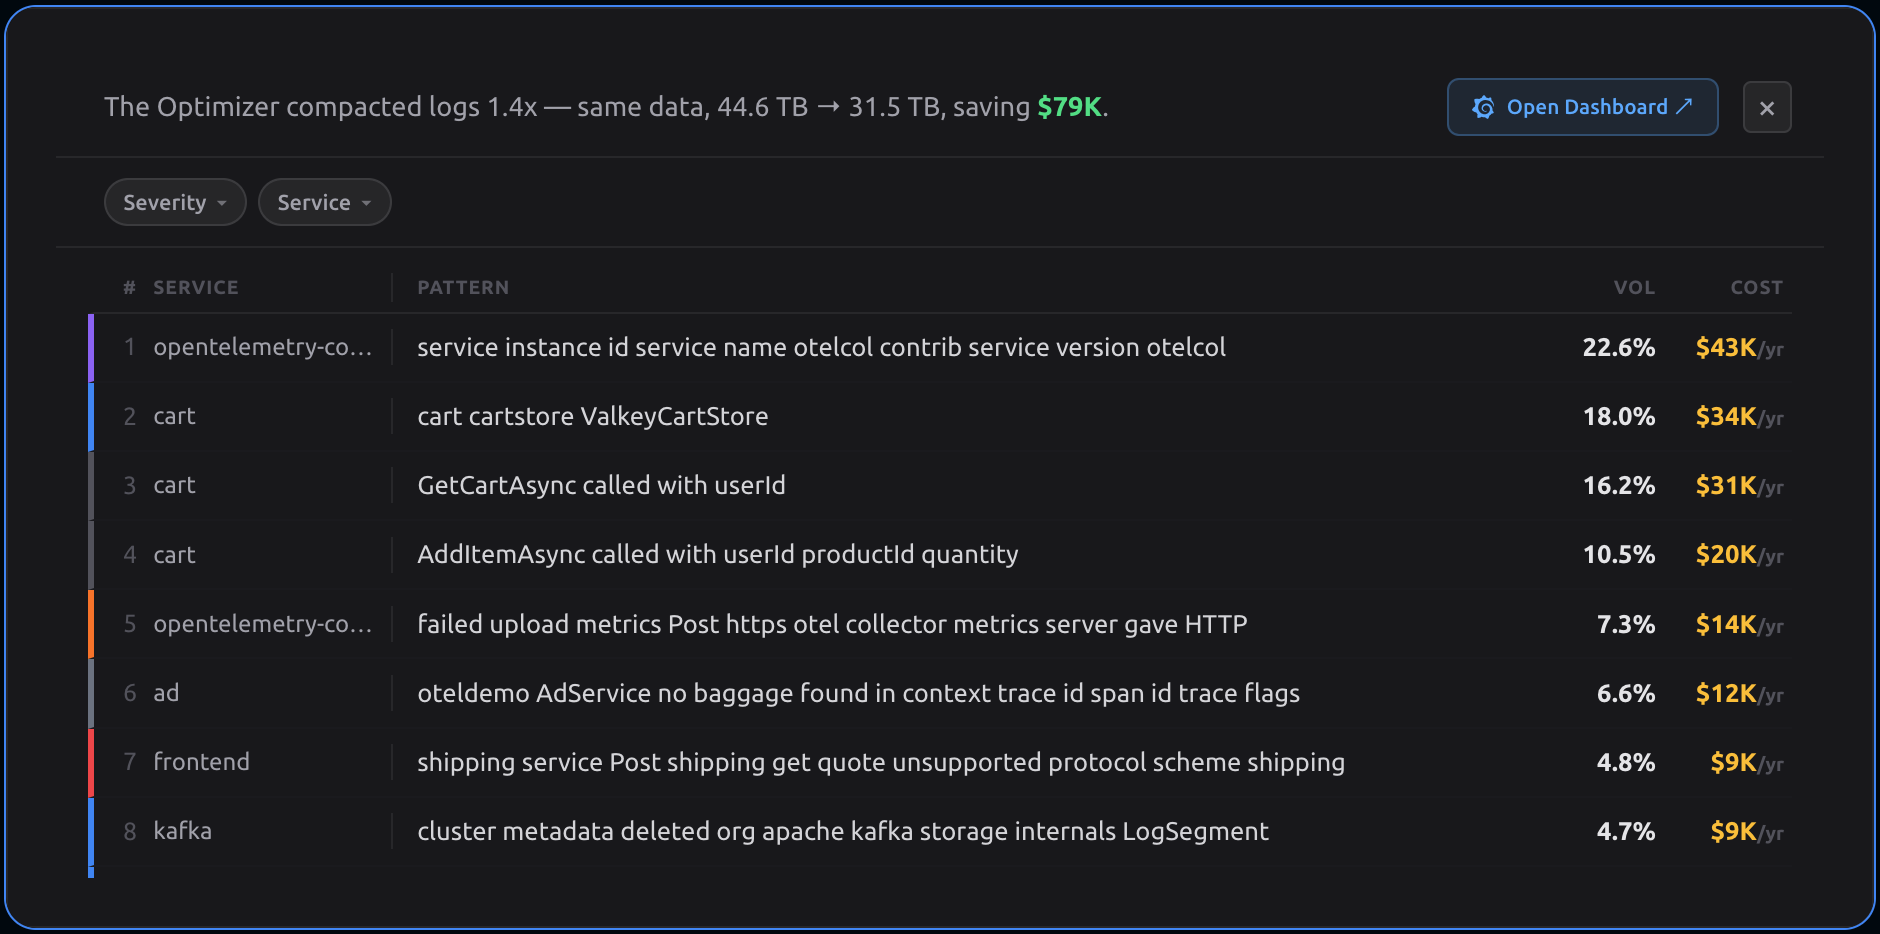Click the external link arrow beside Open Dashboard
This screenshot has width=1880, height=934.
(x=1685, y=106)
